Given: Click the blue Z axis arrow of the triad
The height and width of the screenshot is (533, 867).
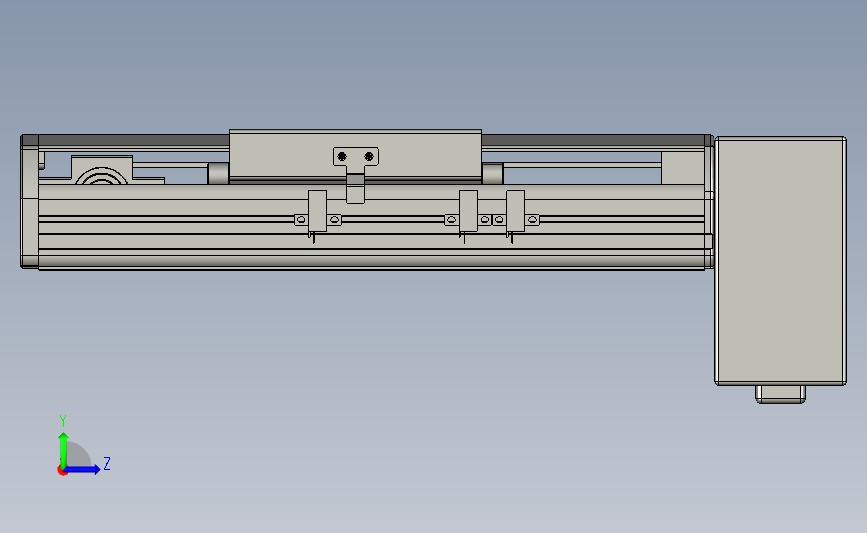Looking at the screenshot, I should [82, 470].
